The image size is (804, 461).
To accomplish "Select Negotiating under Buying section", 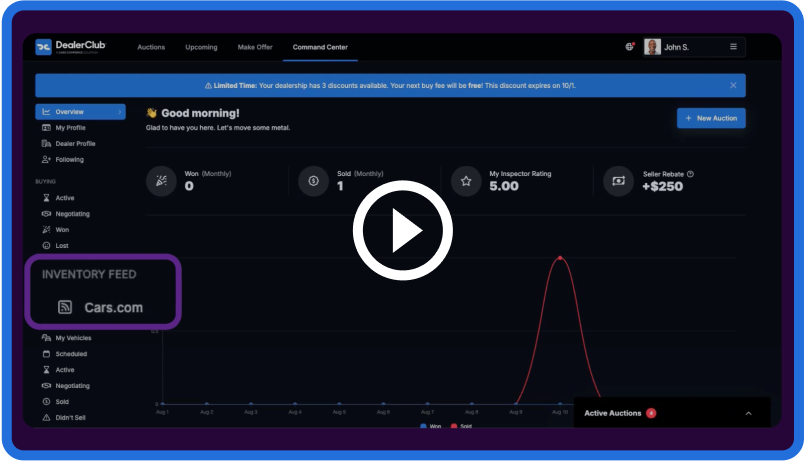I will (72, 214).
